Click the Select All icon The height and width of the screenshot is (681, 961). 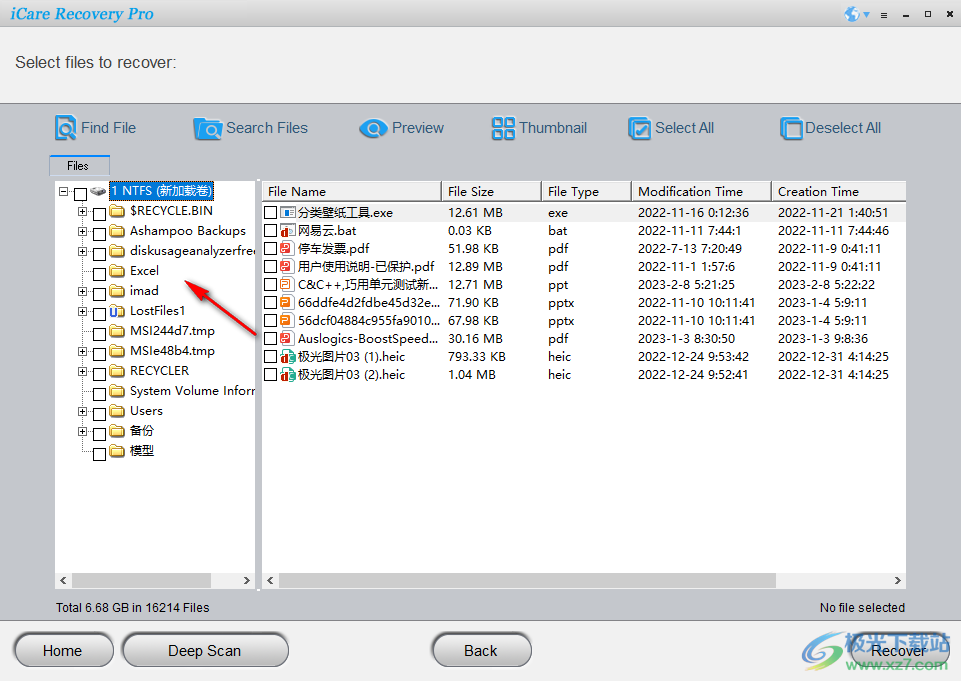click(638, 128)
